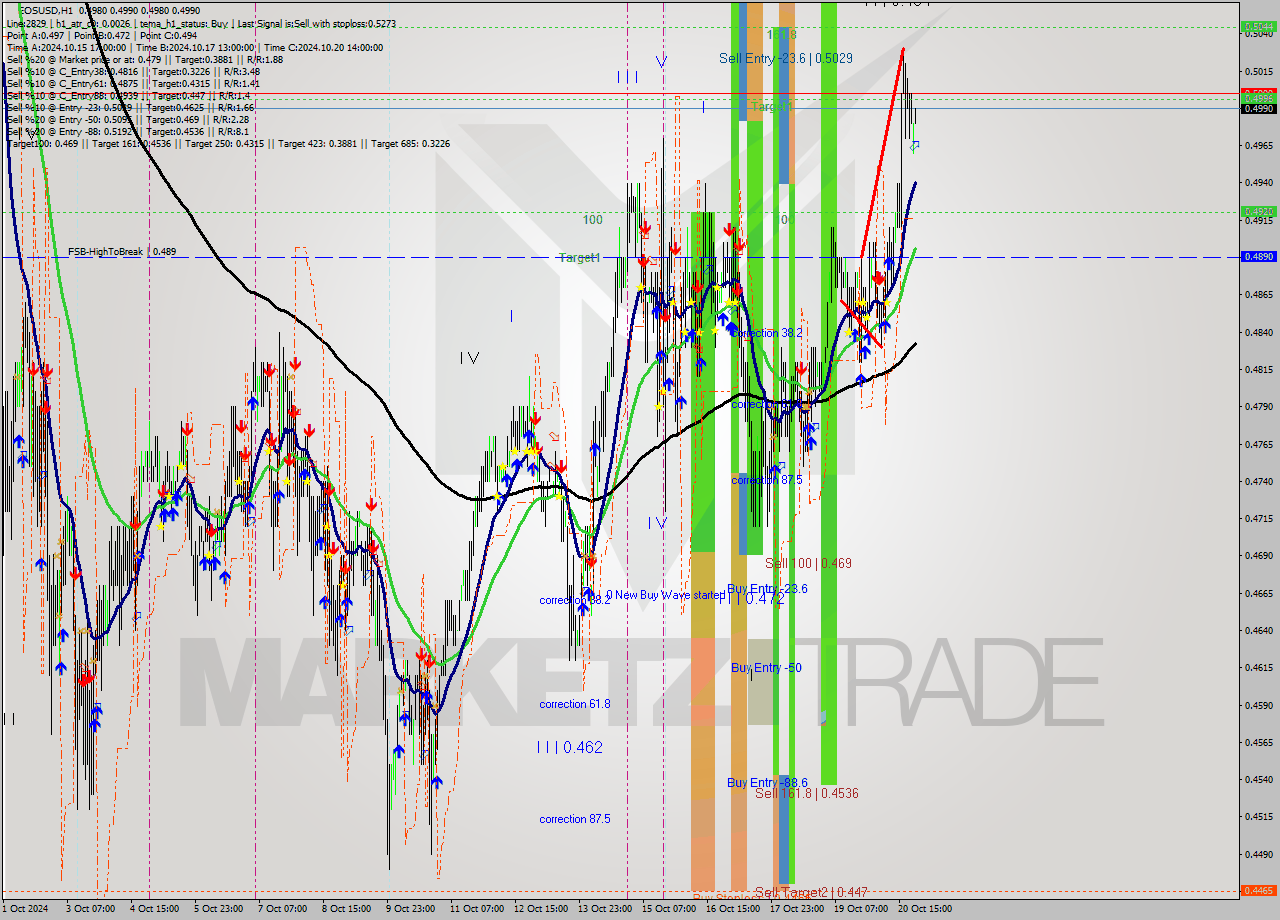Click the '4 Oct 15:00' date label

pyautogui.click(x=155, y=909)
